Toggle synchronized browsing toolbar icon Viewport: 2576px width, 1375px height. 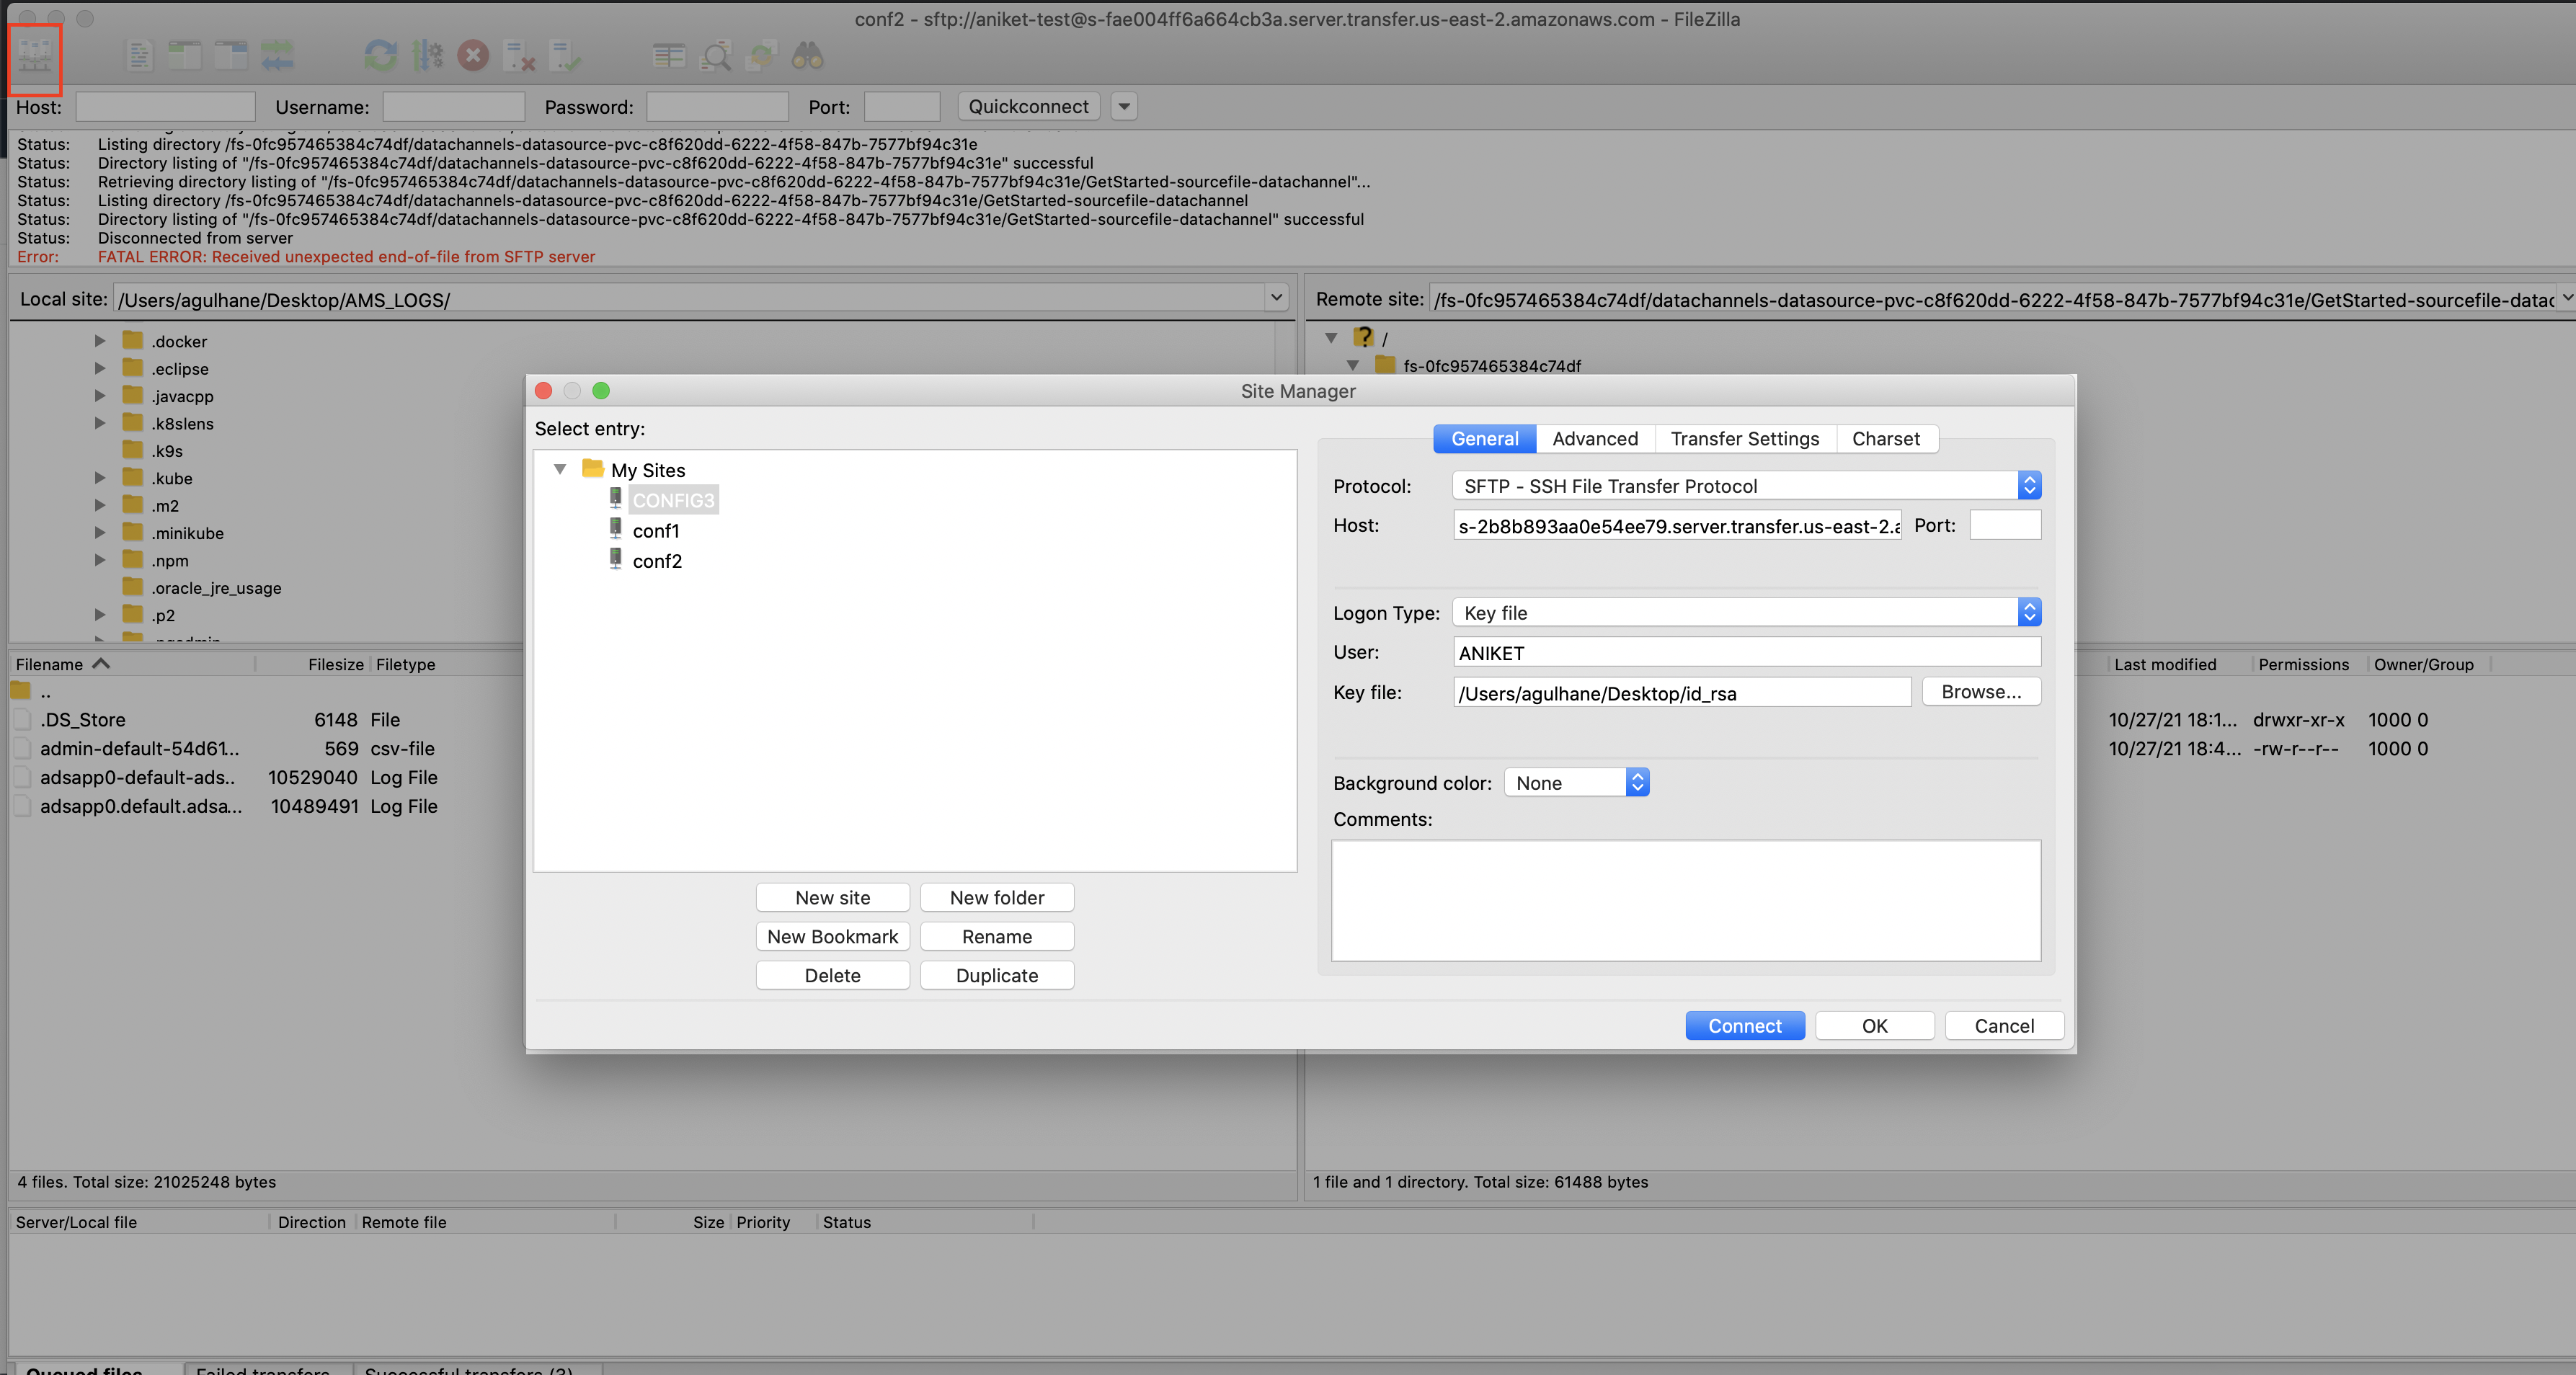pyautogui.click(x=762, y=56)
